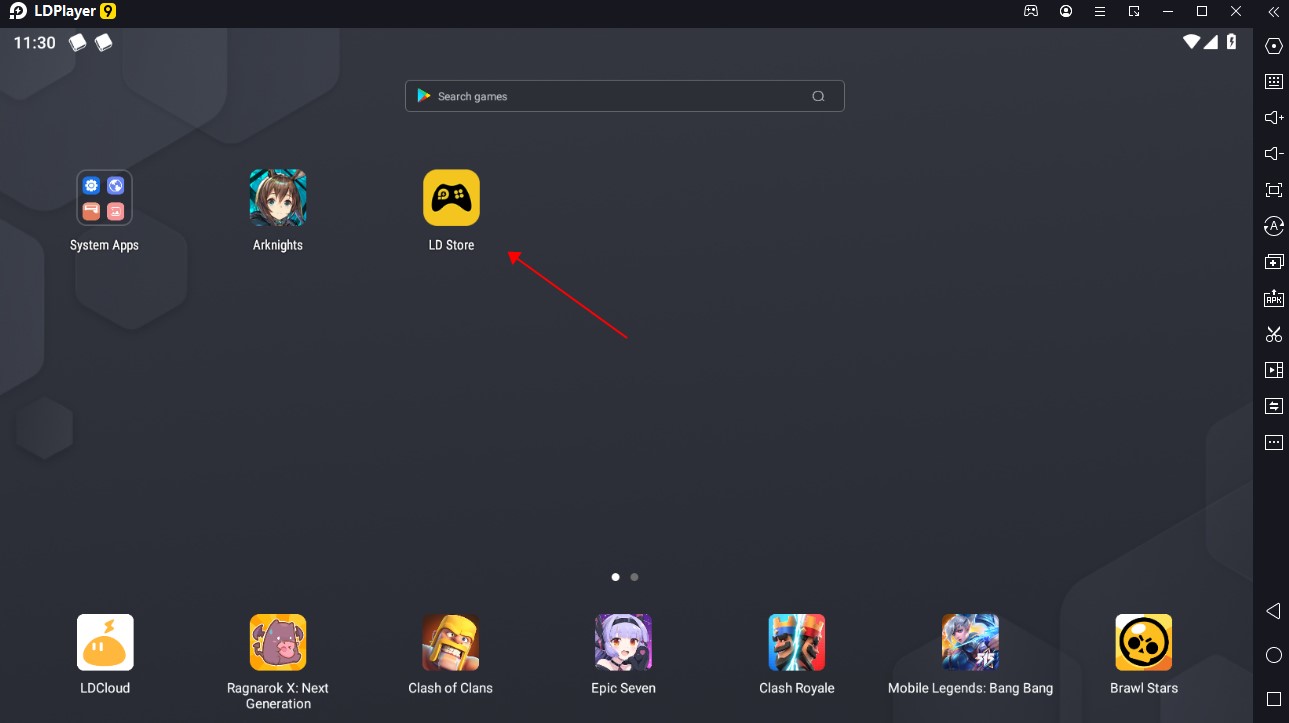
Task: Open emulator settings hexagon icon
Action: coord(1274,46)
